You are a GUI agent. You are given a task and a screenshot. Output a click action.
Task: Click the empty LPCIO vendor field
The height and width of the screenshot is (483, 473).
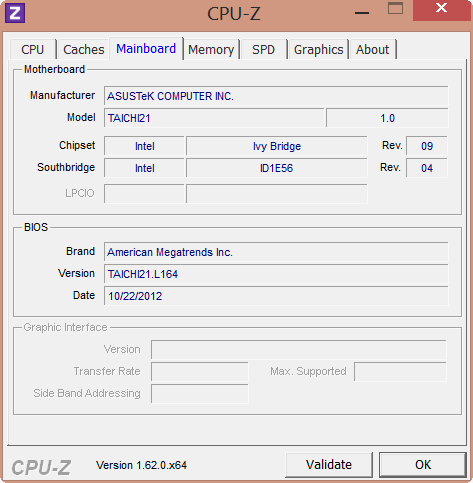point(144,193)
